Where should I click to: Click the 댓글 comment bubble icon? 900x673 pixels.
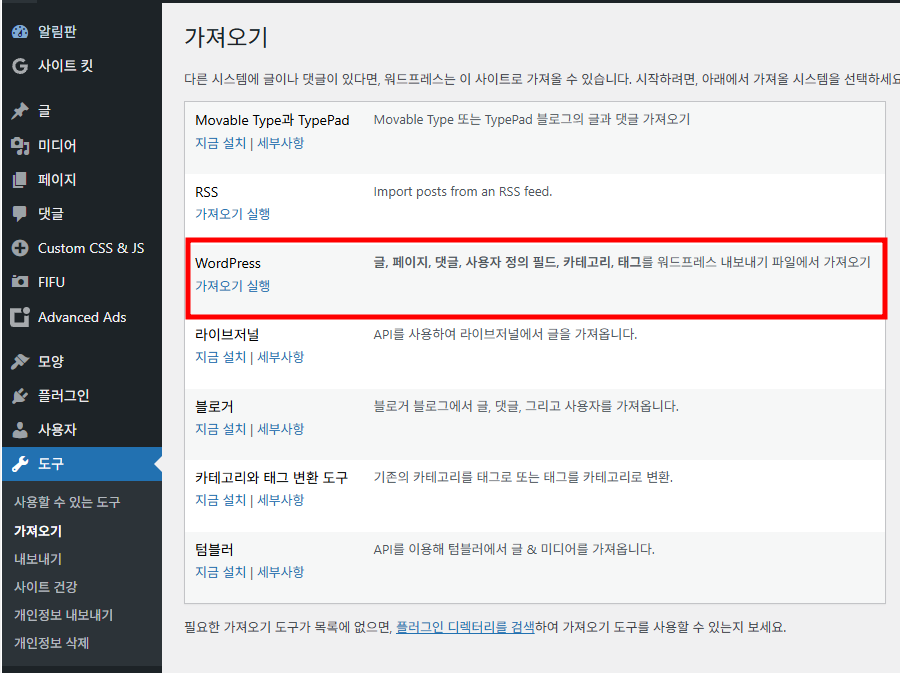(20, 214)
